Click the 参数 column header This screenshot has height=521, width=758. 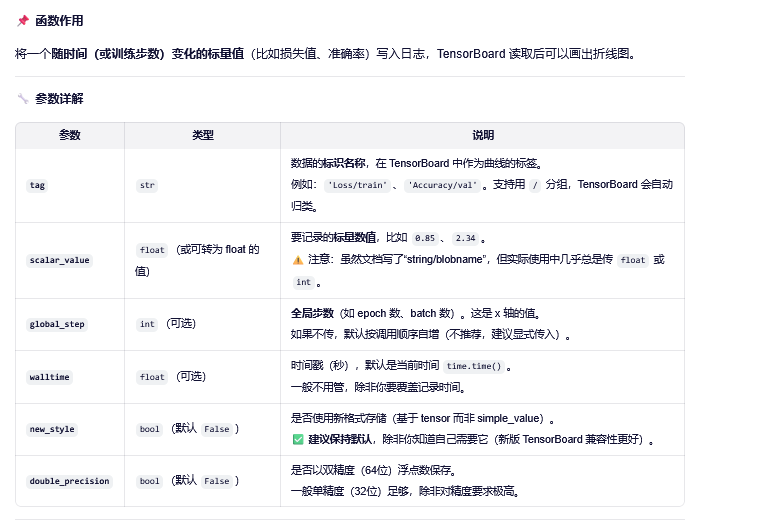pyautogui.click(x=70, y=135)
